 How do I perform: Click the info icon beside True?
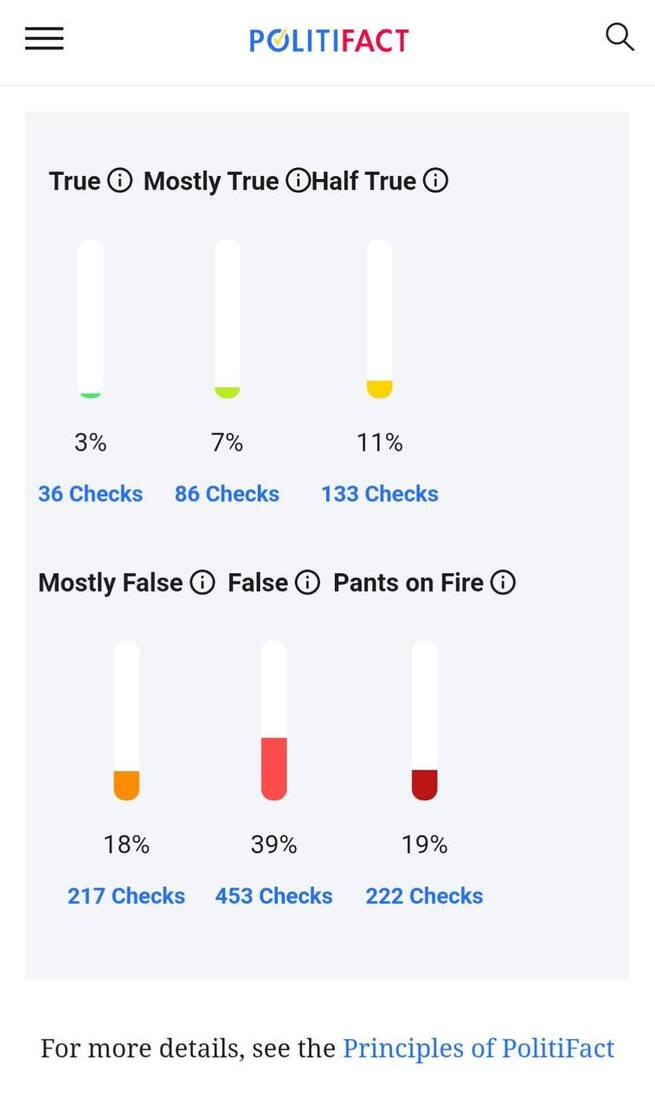coord(119,181)
